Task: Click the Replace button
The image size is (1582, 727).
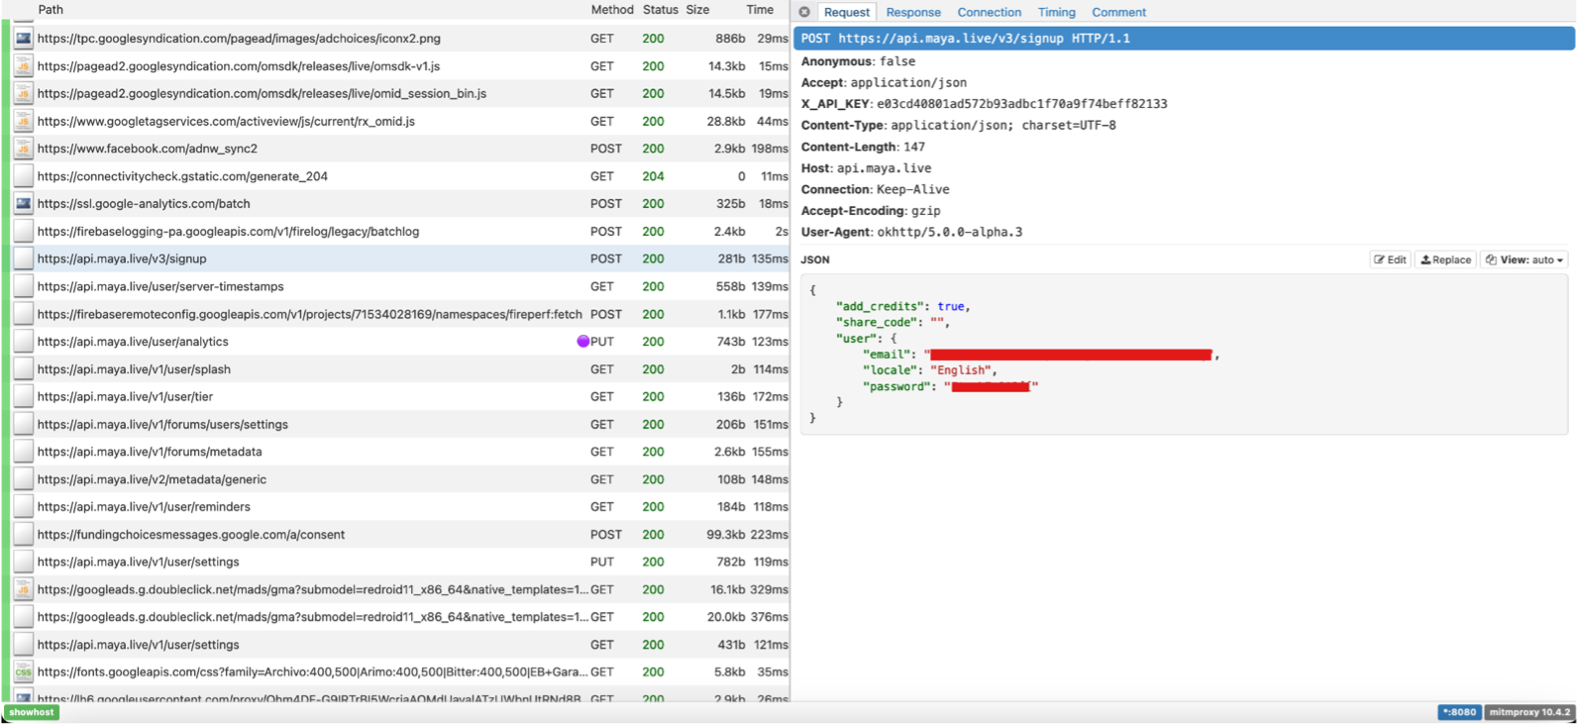Action: coord(1445,260)
